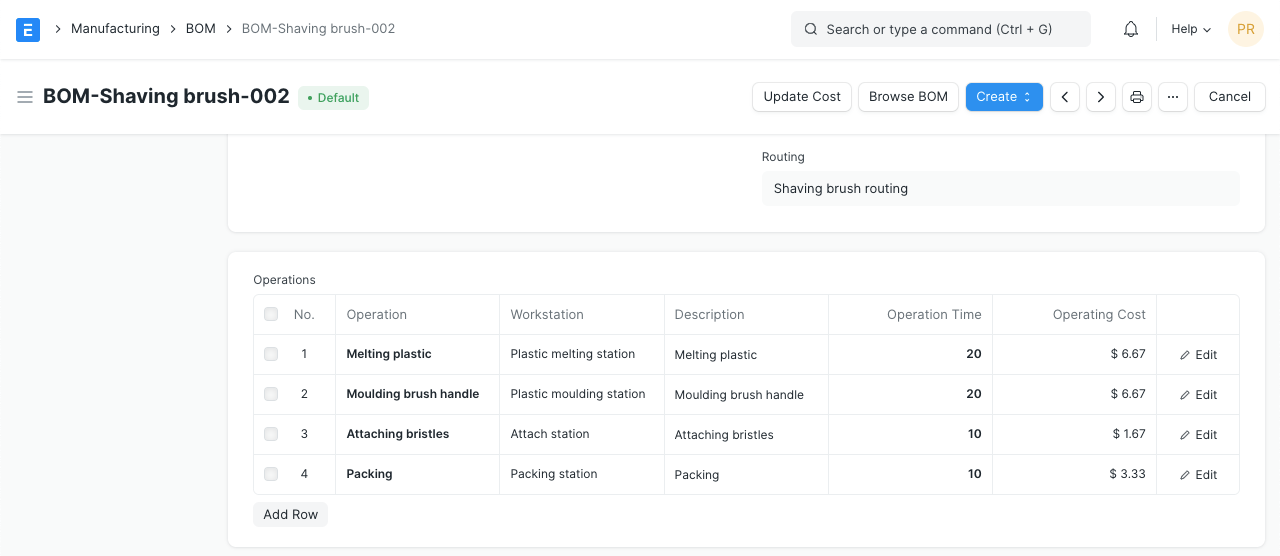The image size is (1280, 556).
Task: Open the notifications bell icon
Action: click(1131, 29)
